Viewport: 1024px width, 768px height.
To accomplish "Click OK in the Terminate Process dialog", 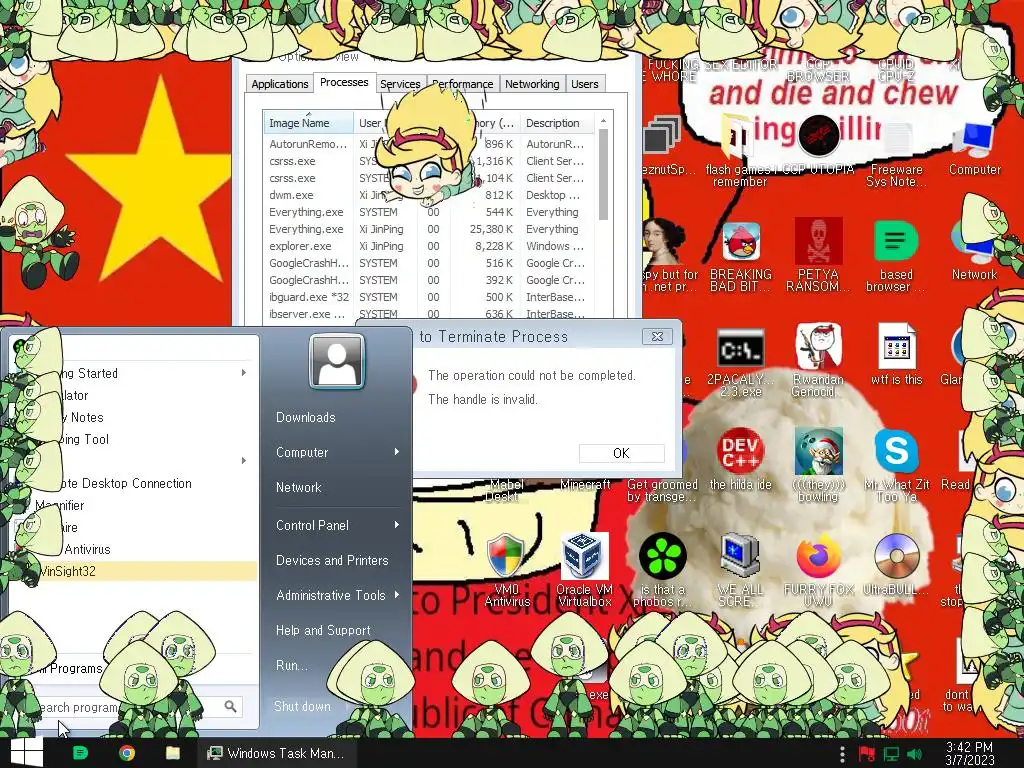I will 621,453.
